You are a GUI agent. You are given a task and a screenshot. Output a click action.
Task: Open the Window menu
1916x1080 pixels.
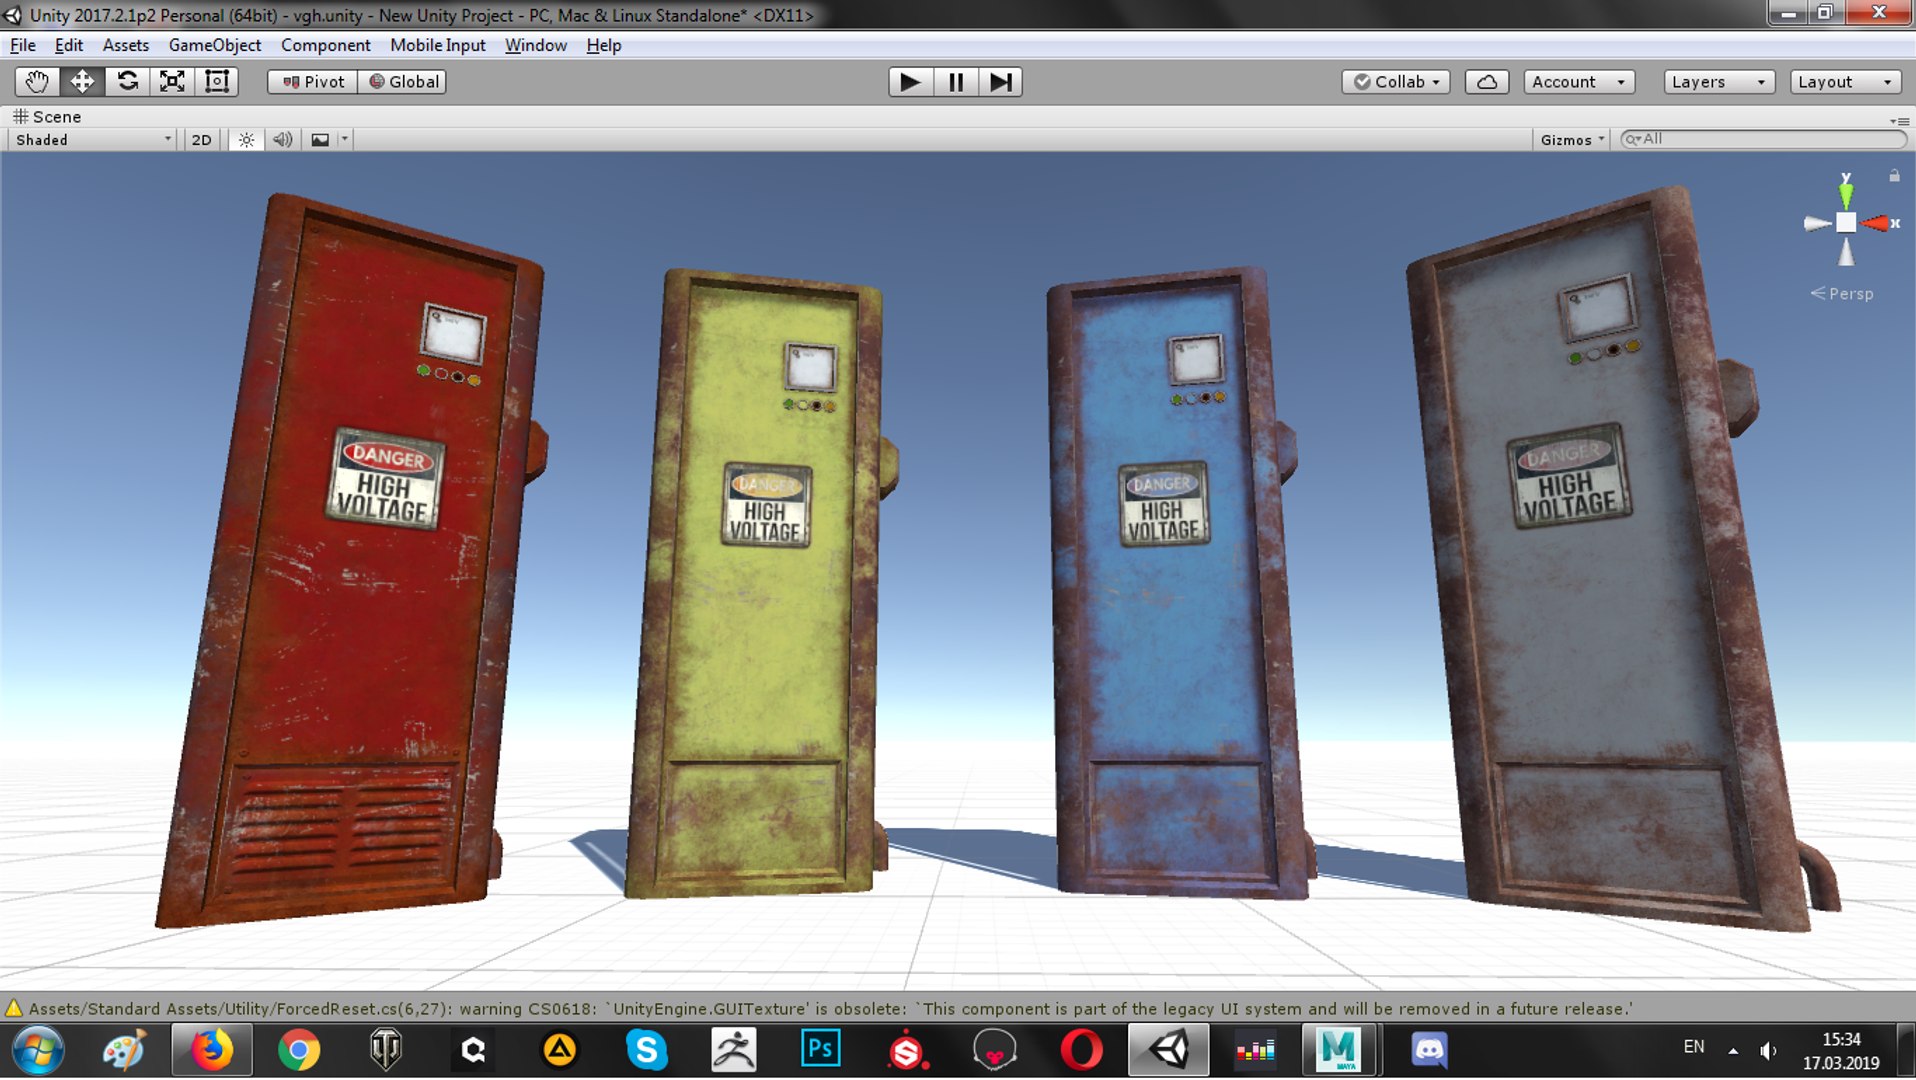pyautogui.click(x=536, y=45)
